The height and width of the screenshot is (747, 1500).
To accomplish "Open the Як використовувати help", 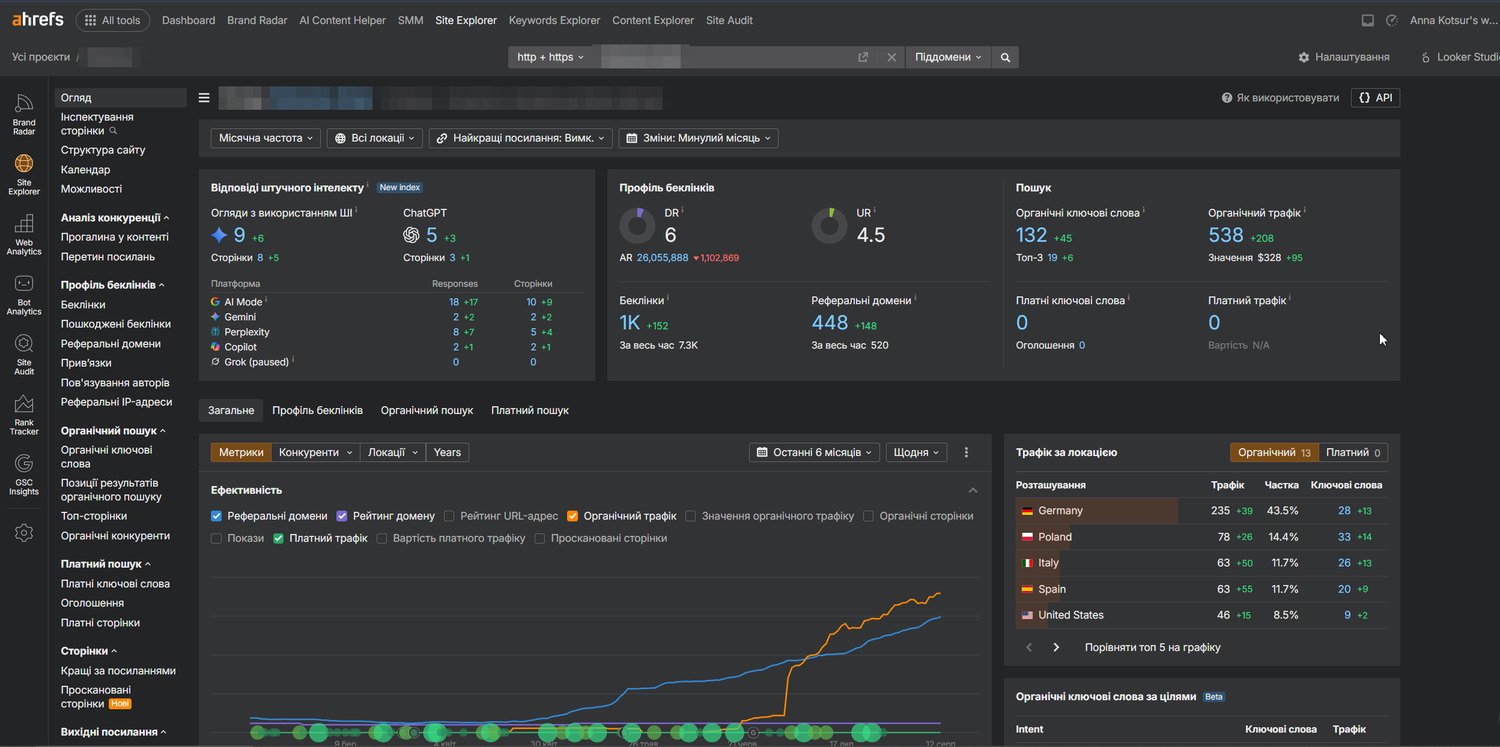I will pyautogui.click(x=1280, y=98).
